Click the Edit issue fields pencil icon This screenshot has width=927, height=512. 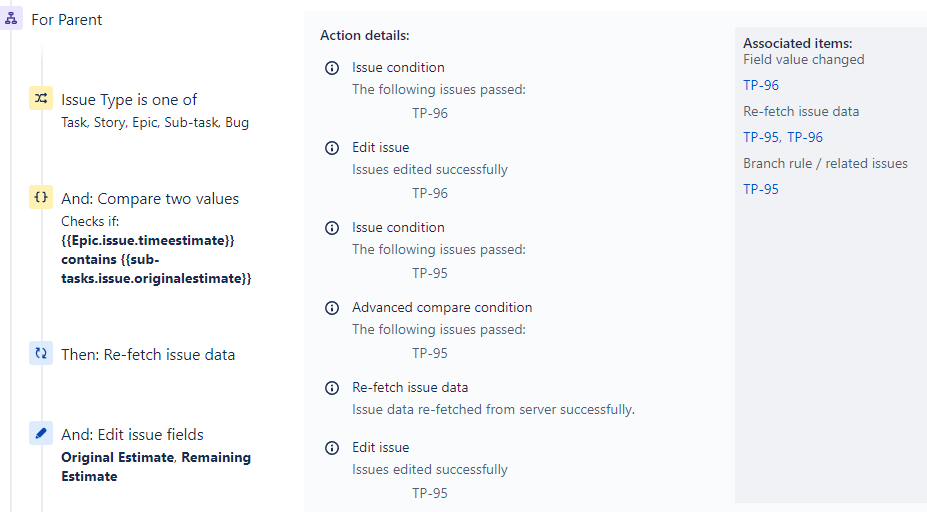(x=41, y=433)
